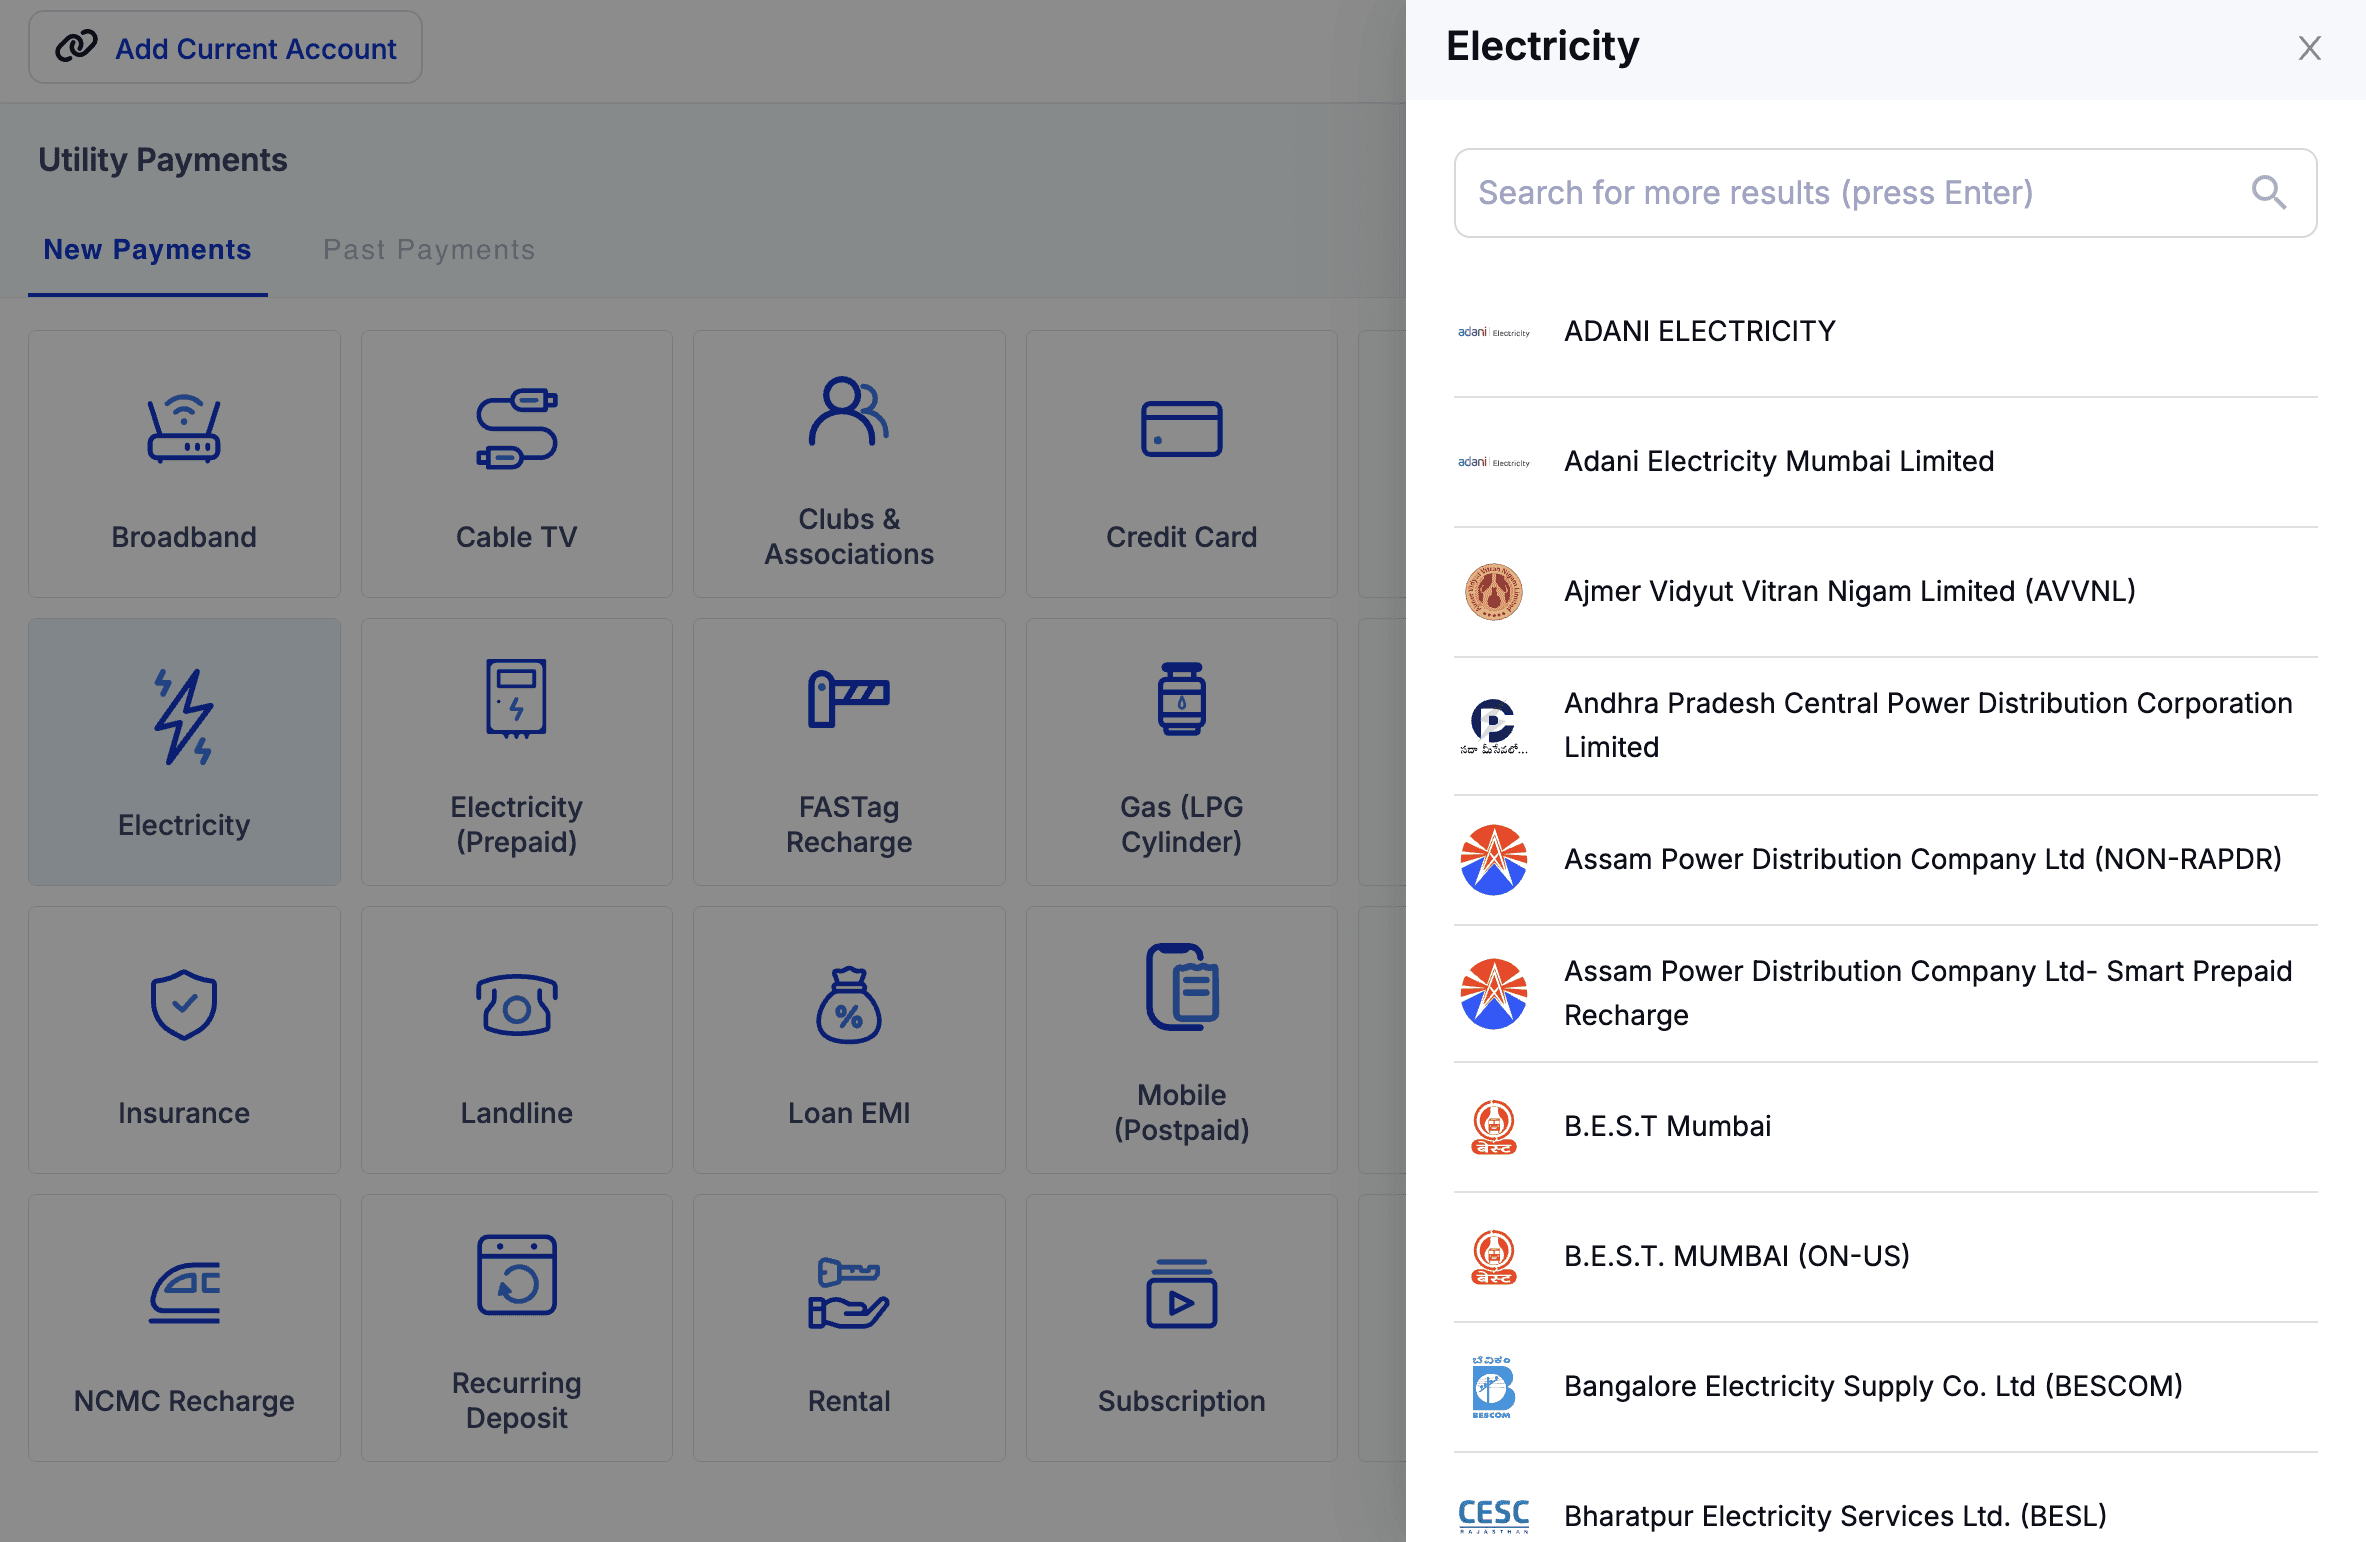The width and height of the screenshot is (2366, 1542).
Task: Open the Landline phone icon tile
Action: click(516, 1005)
